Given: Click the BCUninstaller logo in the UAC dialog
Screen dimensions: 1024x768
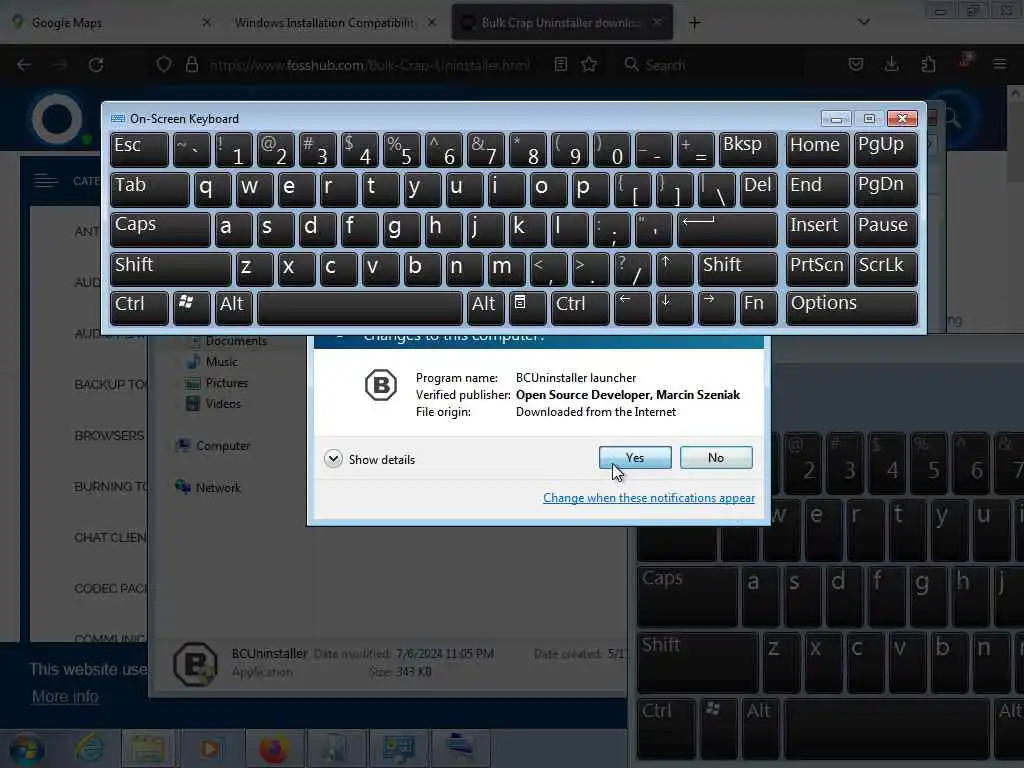Looking at the screenshot, I should click(x=381, y=385).
